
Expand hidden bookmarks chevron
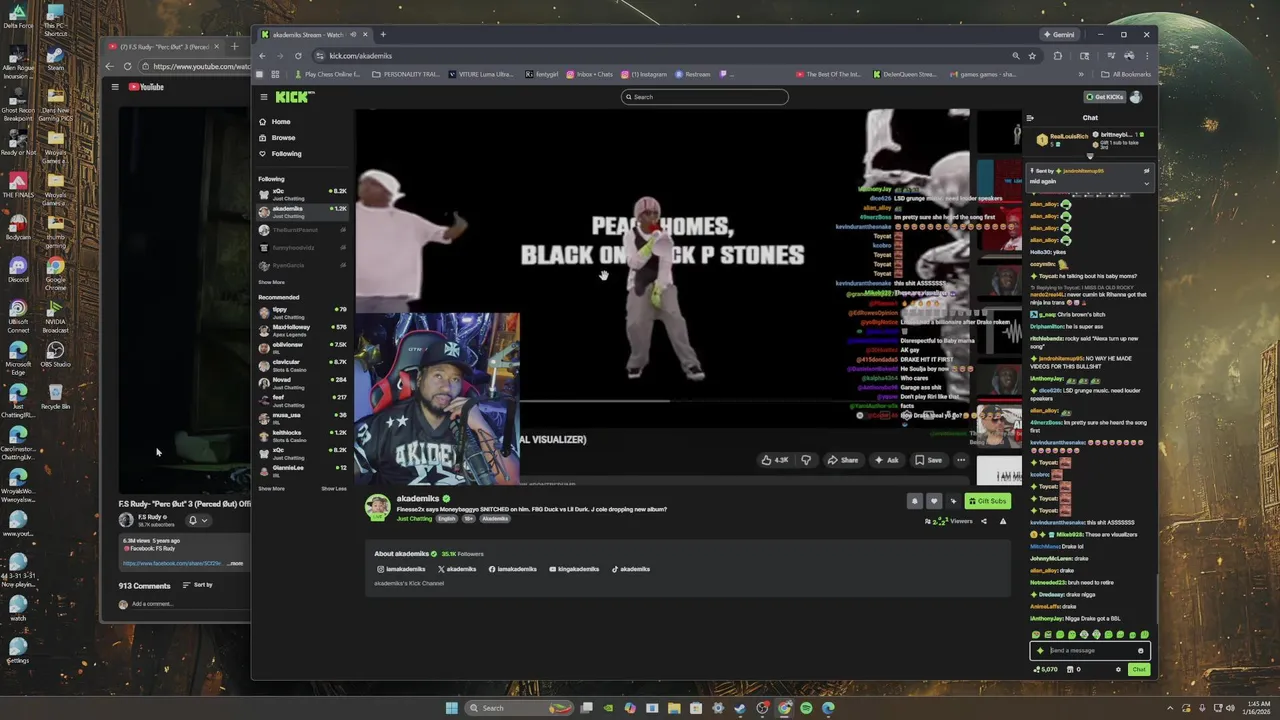pyautogui.click(x=1081, y=74)
